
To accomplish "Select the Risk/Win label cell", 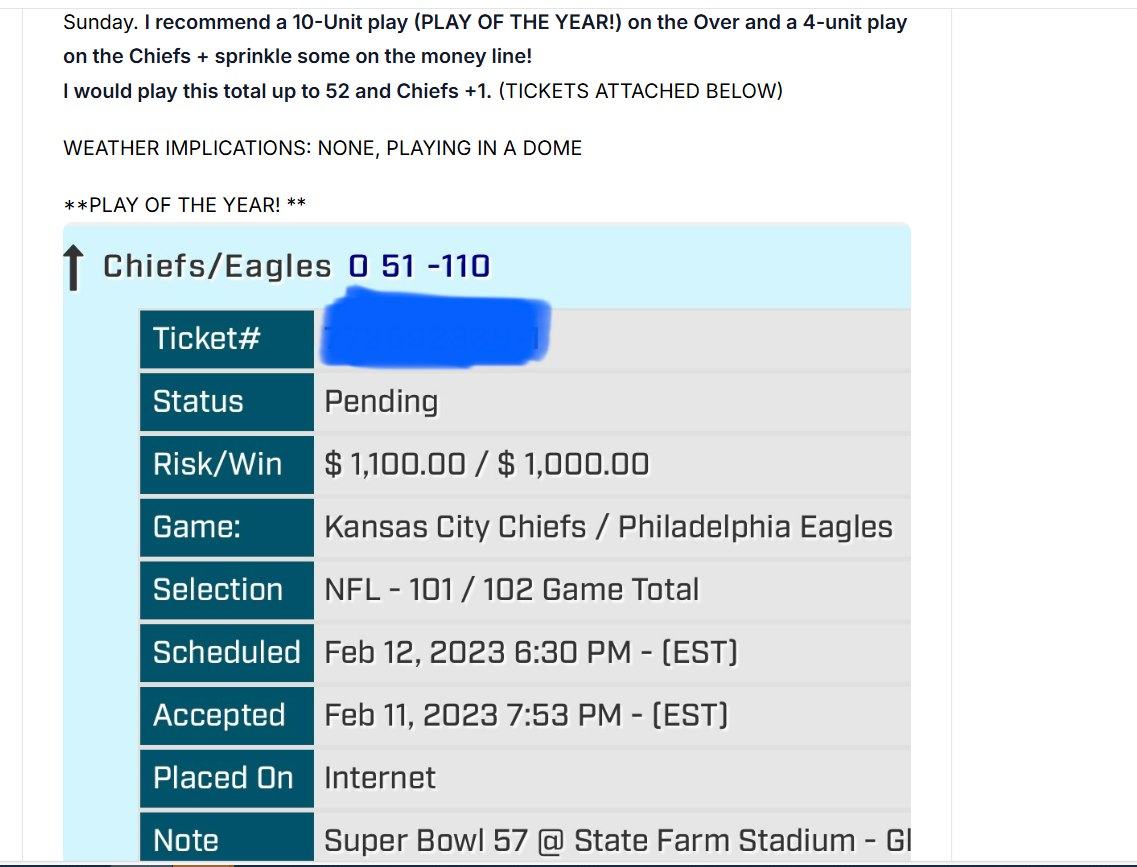I will tap(227, 465).
